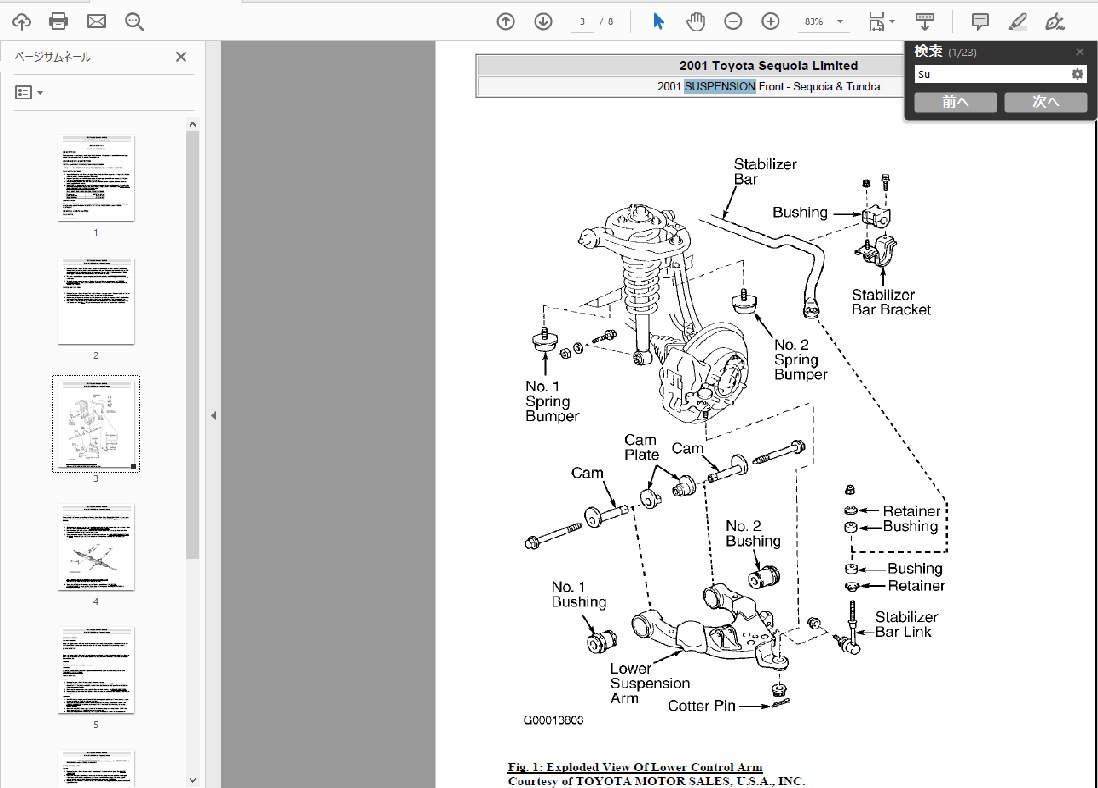Select the highlighter pen tool
Image resolution: width=1098 pixels, height=788 pixels.
[x=1017, y=22]
